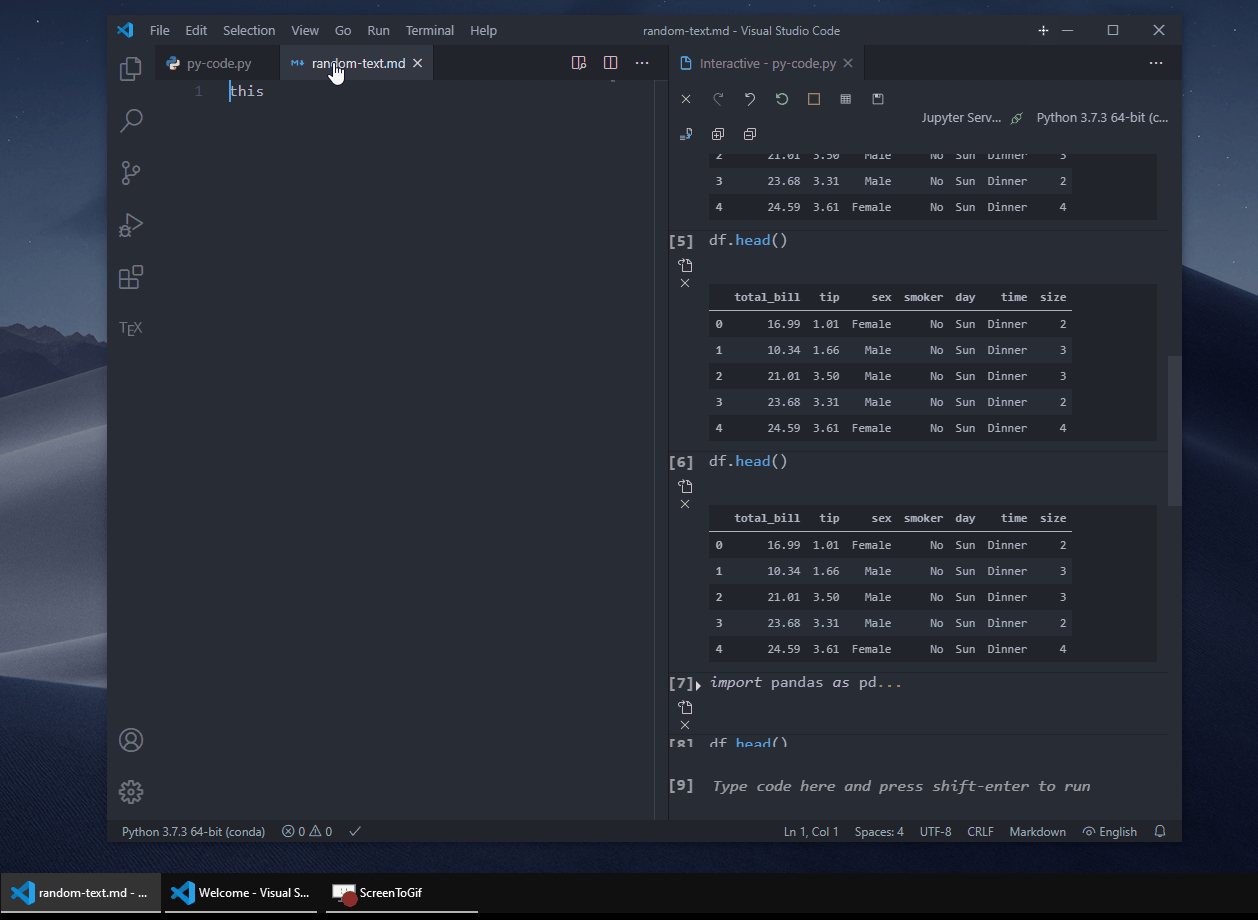Change file encoding UTF-8

936,831
